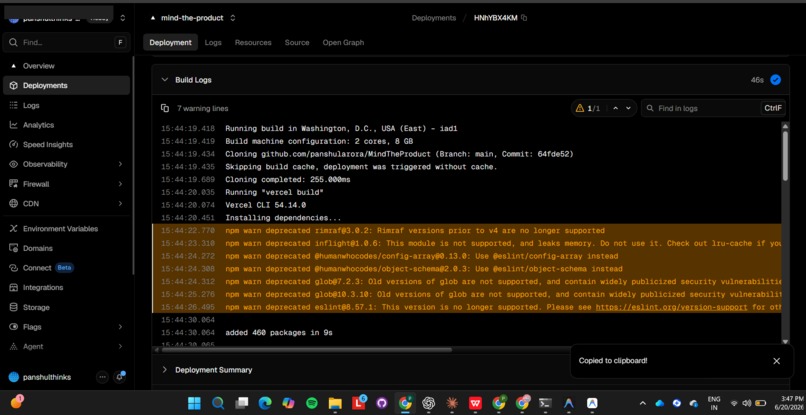This screenshot has height=415, width=806.
Task: Switch to the Source tab
Action: click(297, 43)
